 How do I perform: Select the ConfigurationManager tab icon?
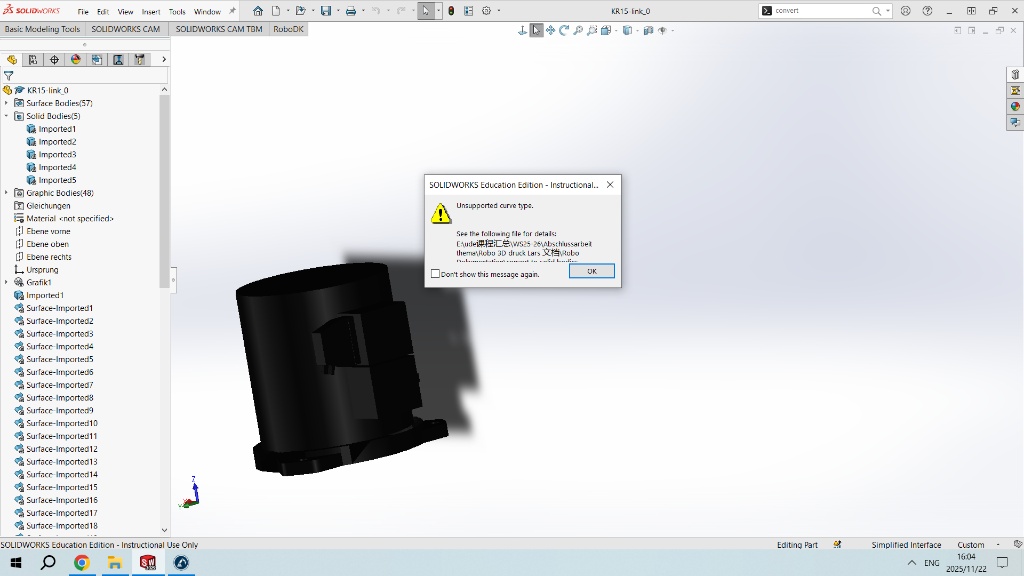pyautogui.click(x=54, y=60)
